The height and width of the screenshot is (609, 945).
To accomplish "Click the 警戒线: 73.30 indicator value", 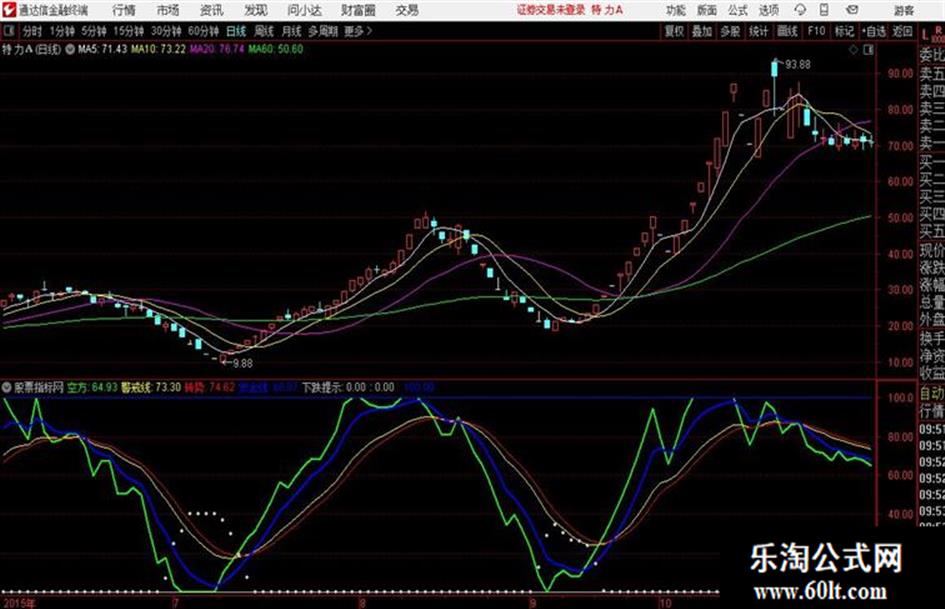I will coord(151,387).
